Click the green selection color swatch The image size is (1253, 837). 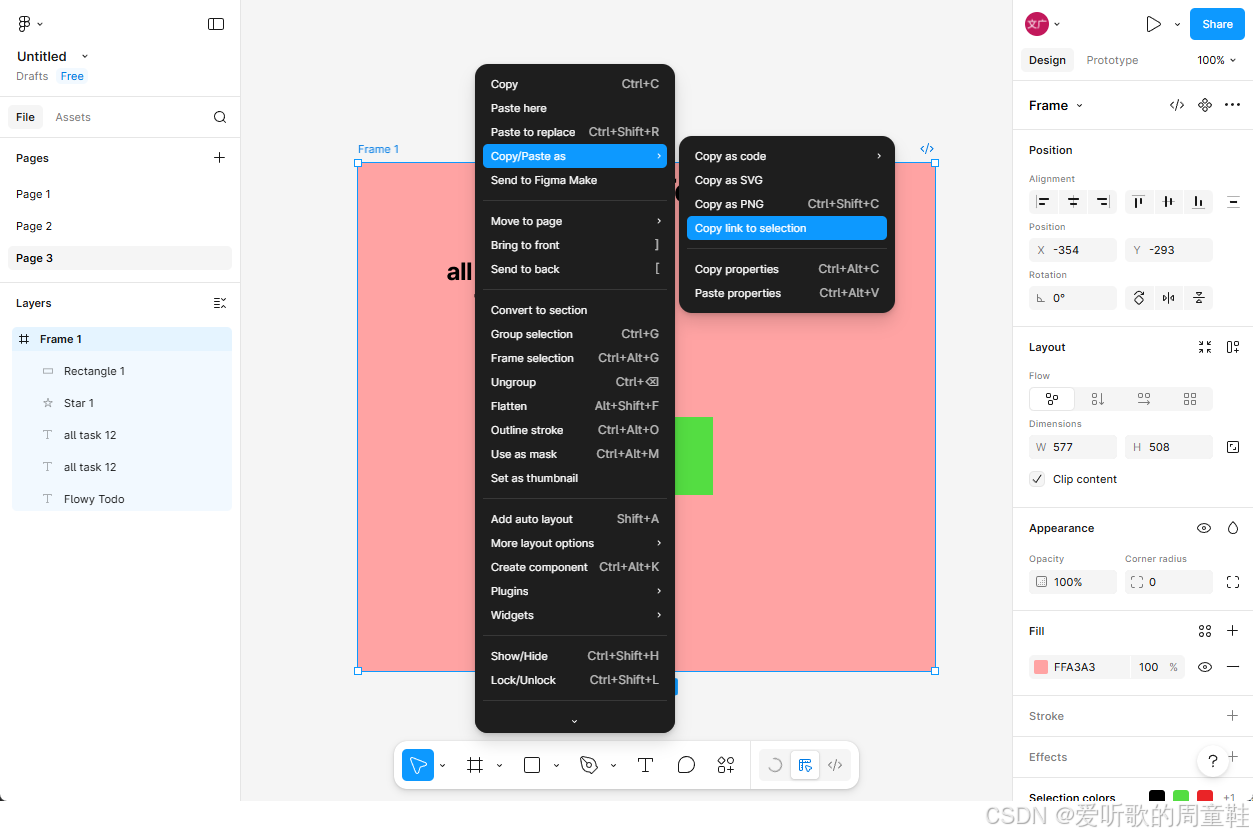pyautogui.click(x=1181, y=796)
